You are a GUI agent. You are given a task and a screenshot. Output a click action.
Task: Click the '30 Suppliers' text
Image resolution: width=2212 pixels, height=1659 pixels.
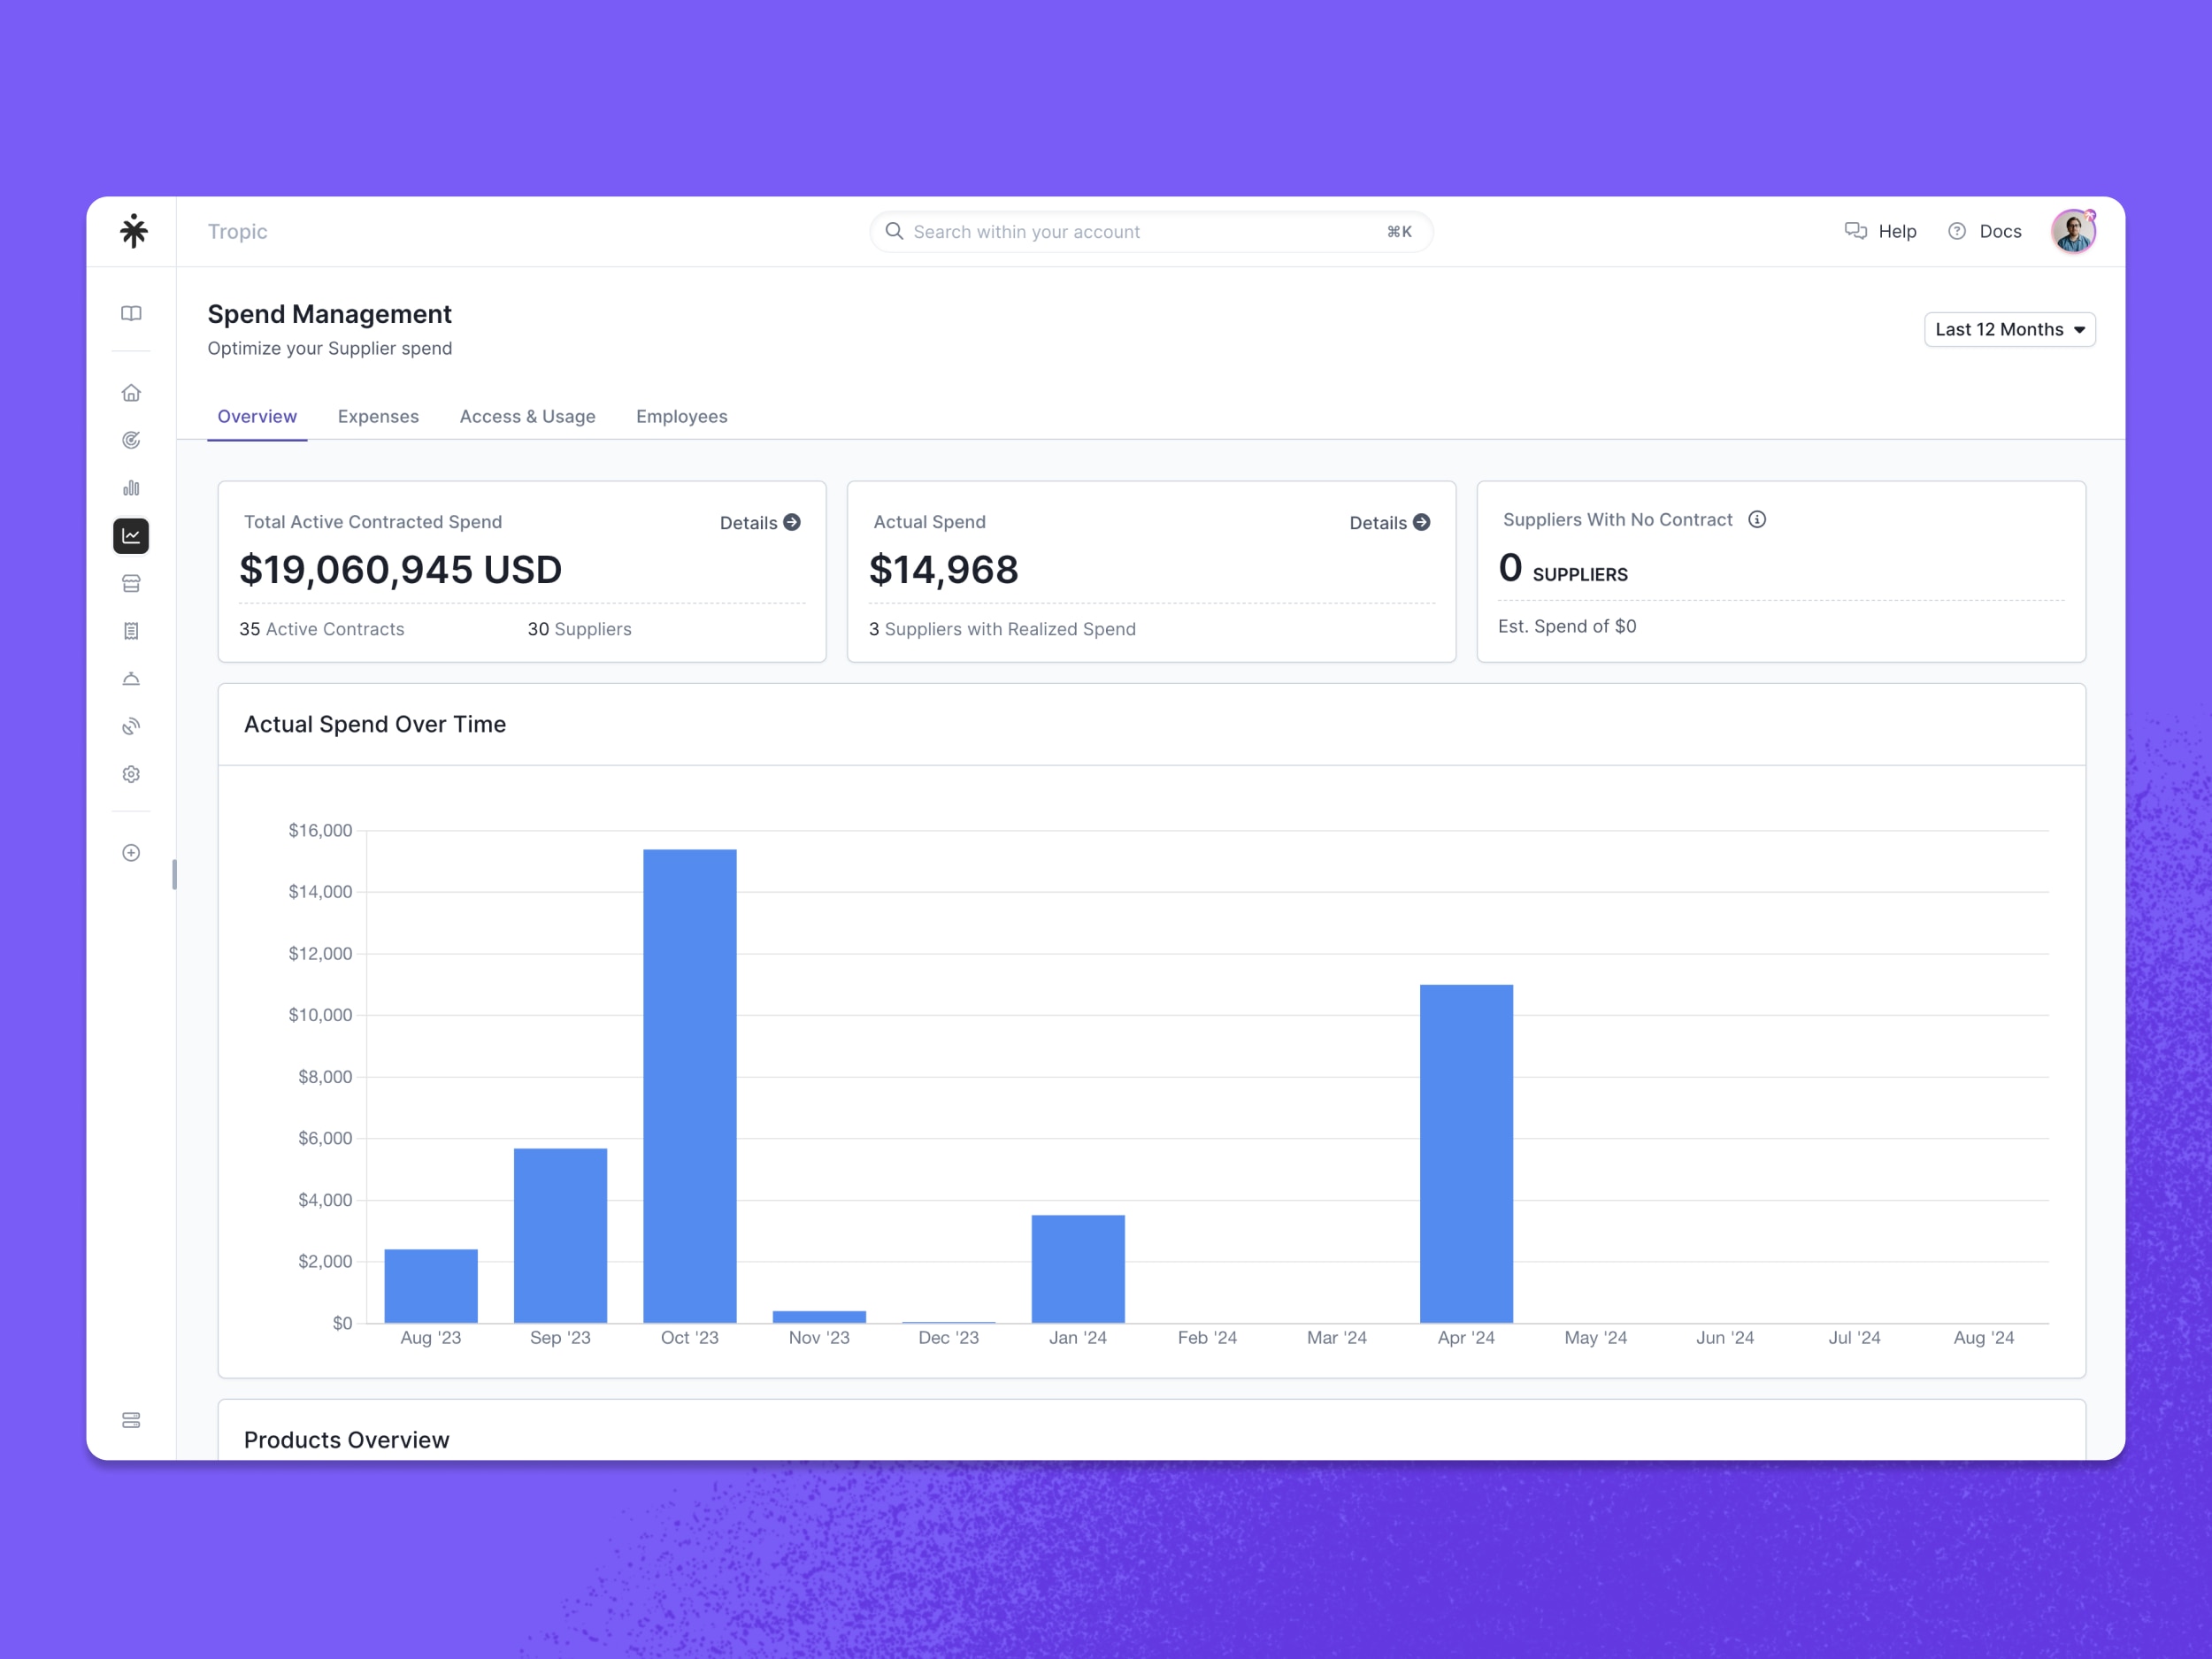tap(580, 629)
